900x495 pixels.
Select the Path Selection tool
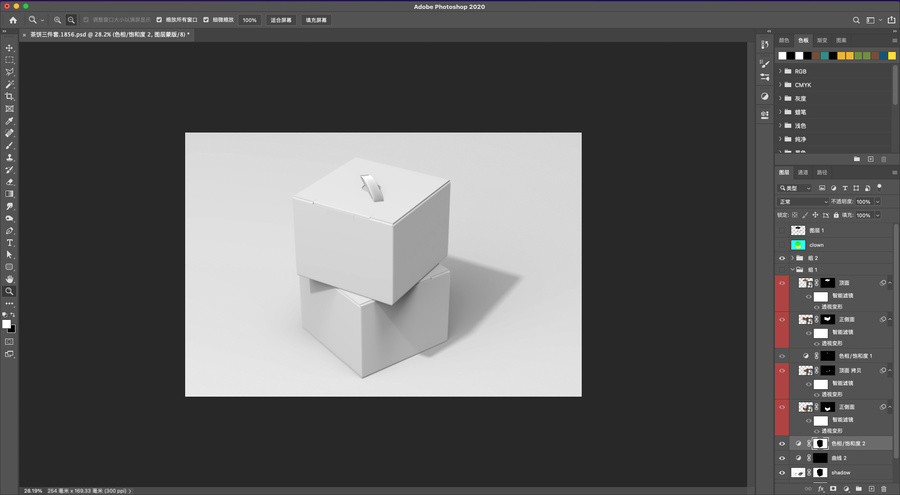[x=9, y=254]
